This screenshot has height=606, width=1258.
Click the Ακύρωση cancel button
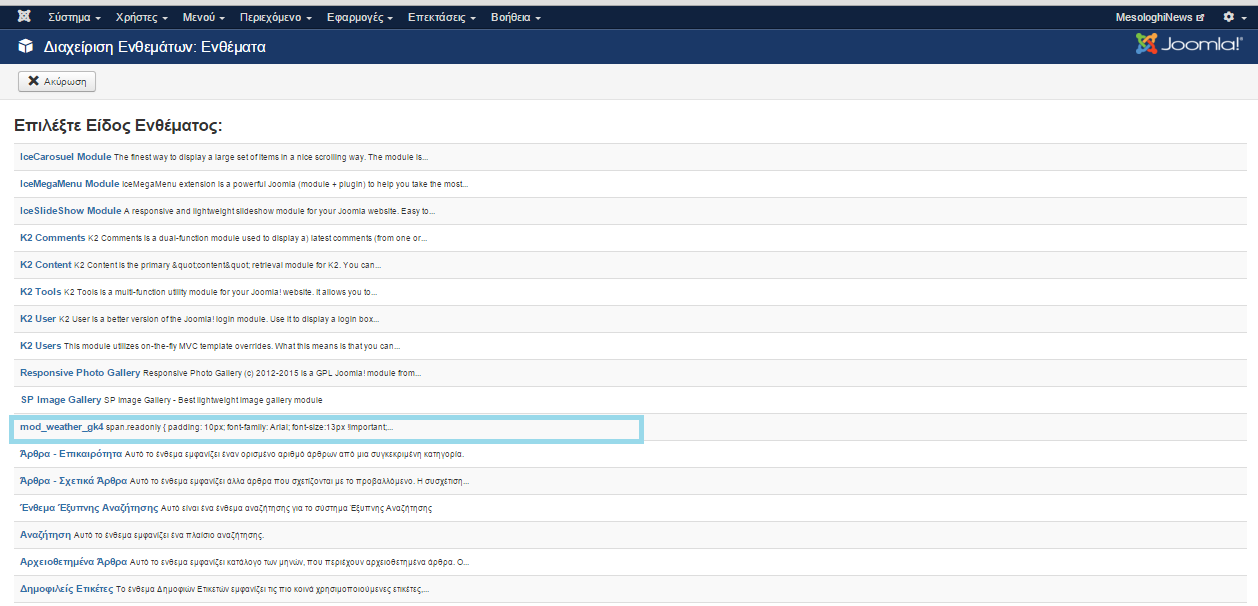tap(57, 81)
